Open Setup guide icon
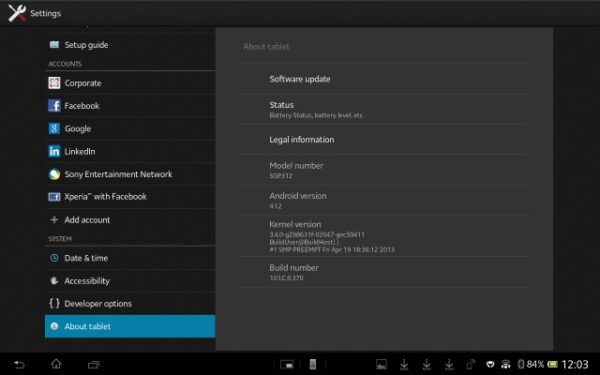Image resolution: width=600 pixels, height=375 pixels. [54, 45]
